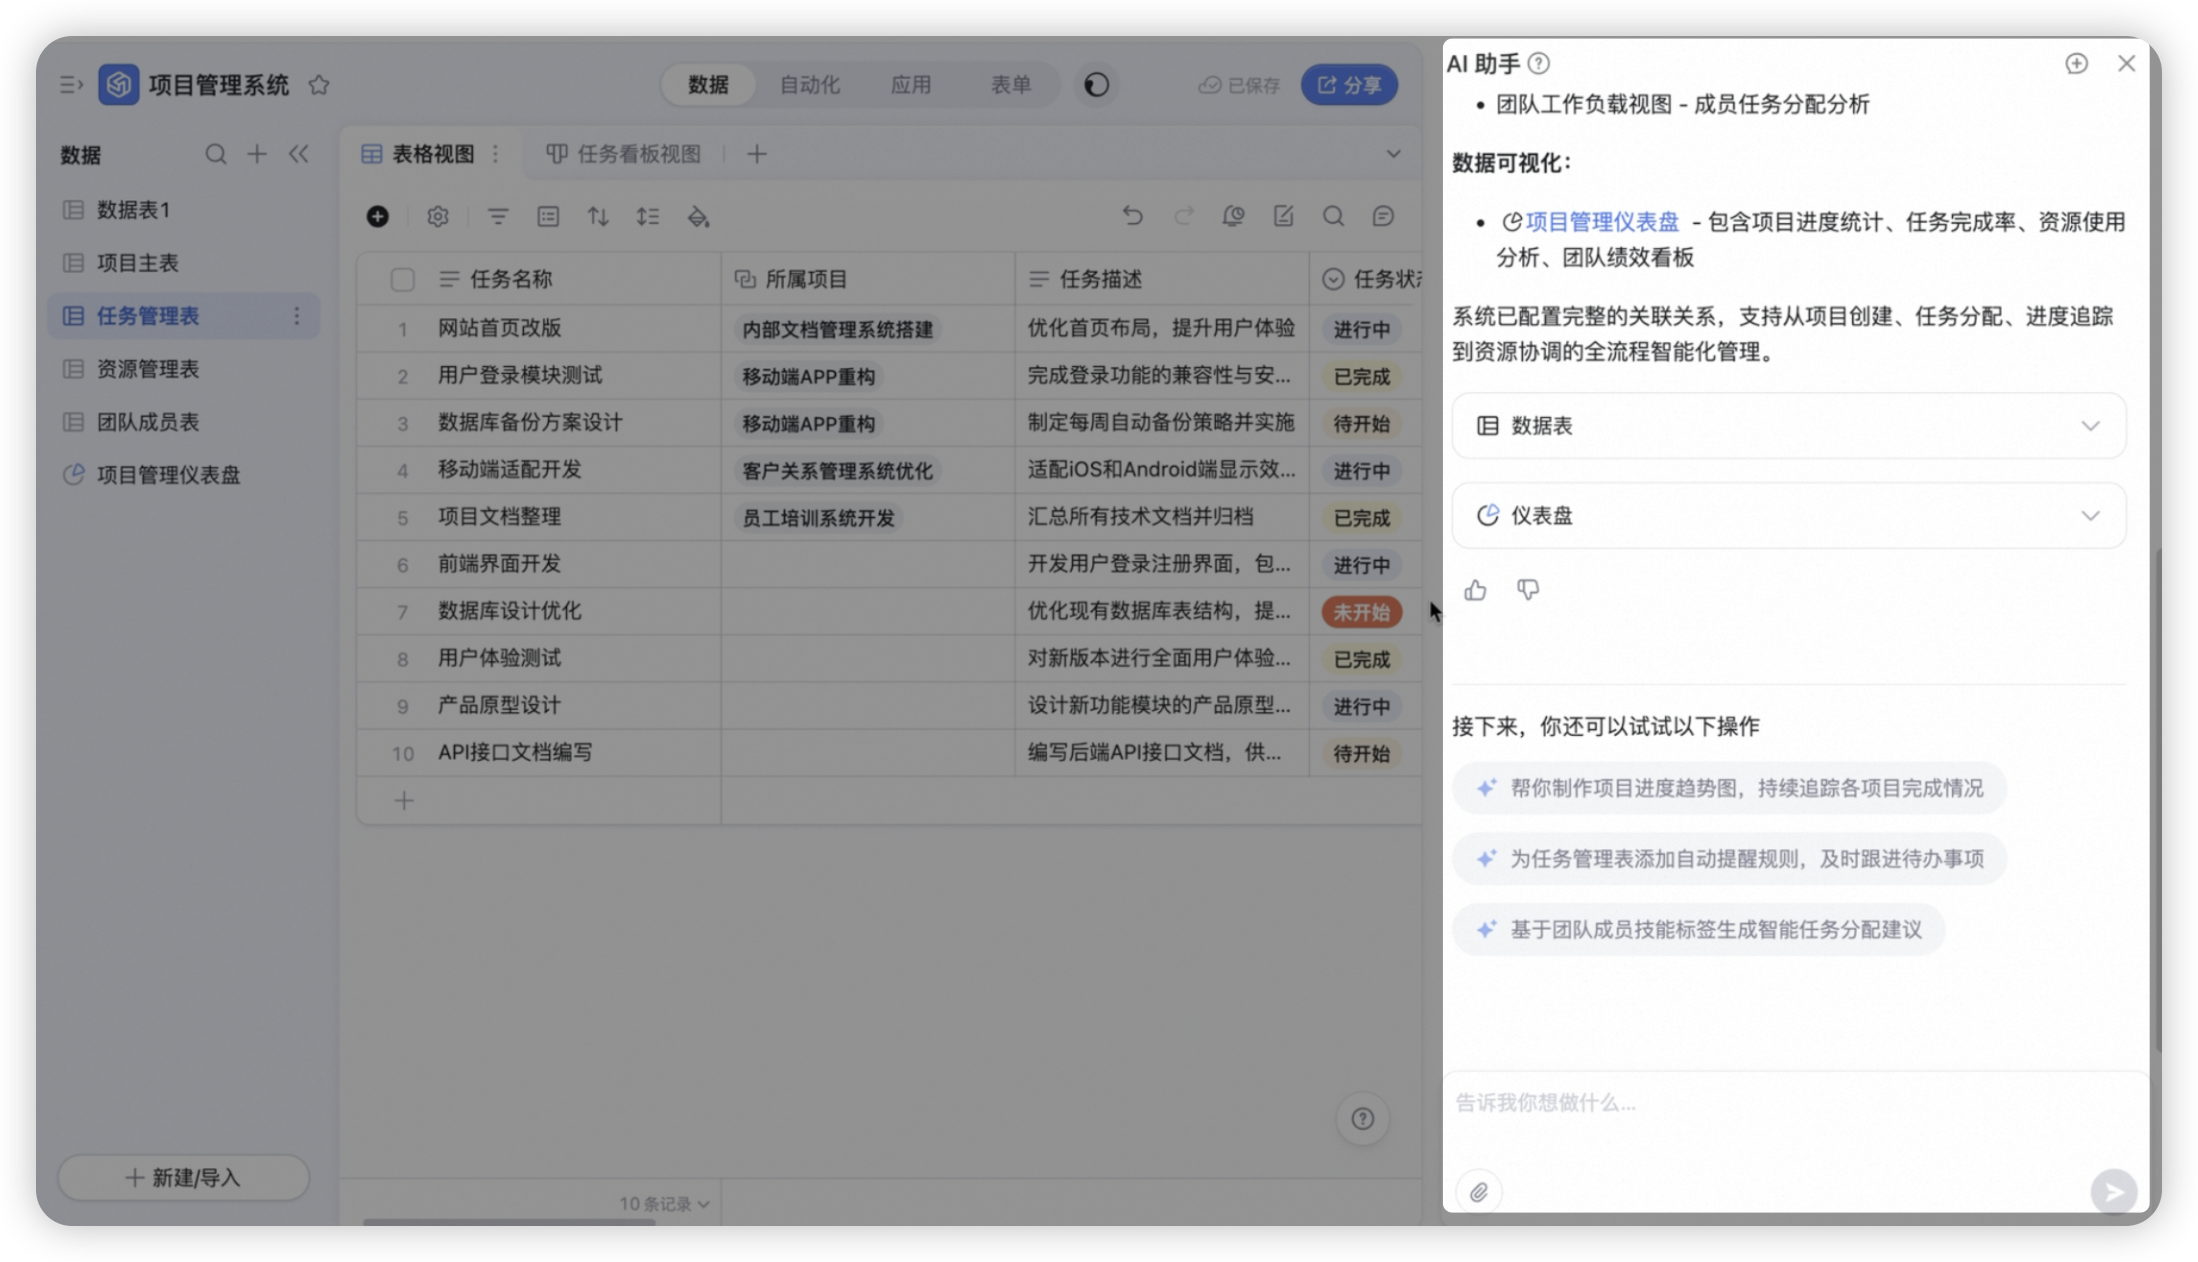This screenshot has height=1262, width=2198.
Task: Switch to the 自动化 tab
Action: pyautogui.click(x=809, y=85)
